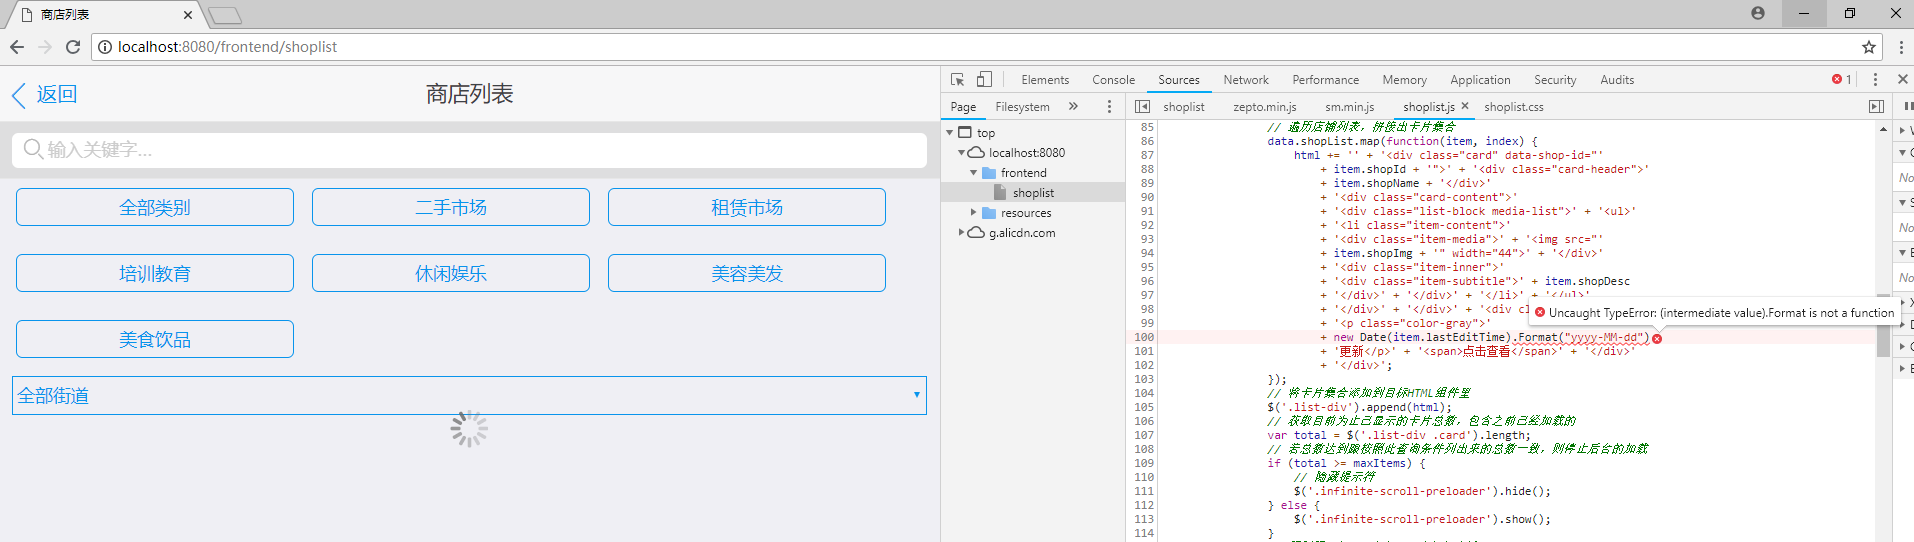The height and width of the screenshot is (542, 1914).
Task: Expand the g.alicdn.com domain arrow
Action: [x=962, y=233]
